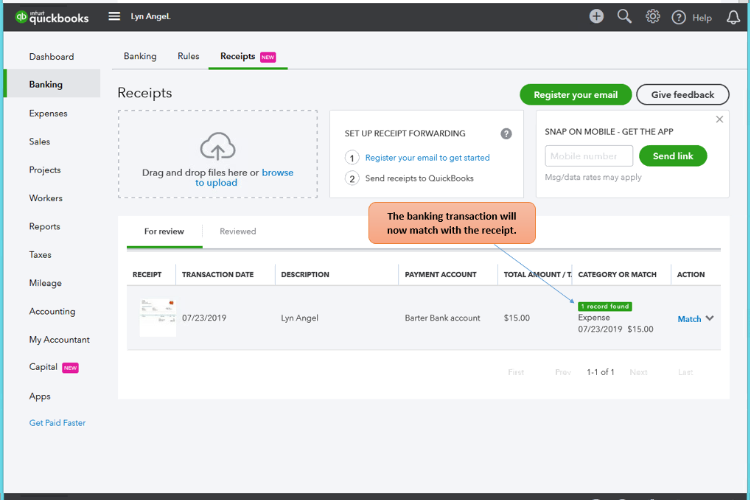Expand the Match action dropdown arrow

pos(710,318)
